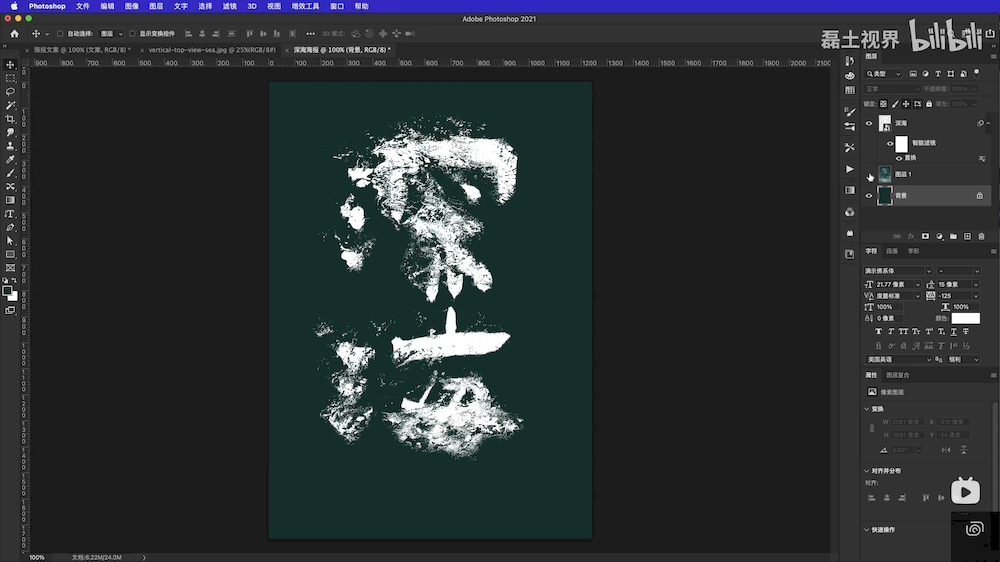This screenshot has height=562, width=1000.
Task: Enable the 显示变换控件 checkbox
Action: [133, 34]
